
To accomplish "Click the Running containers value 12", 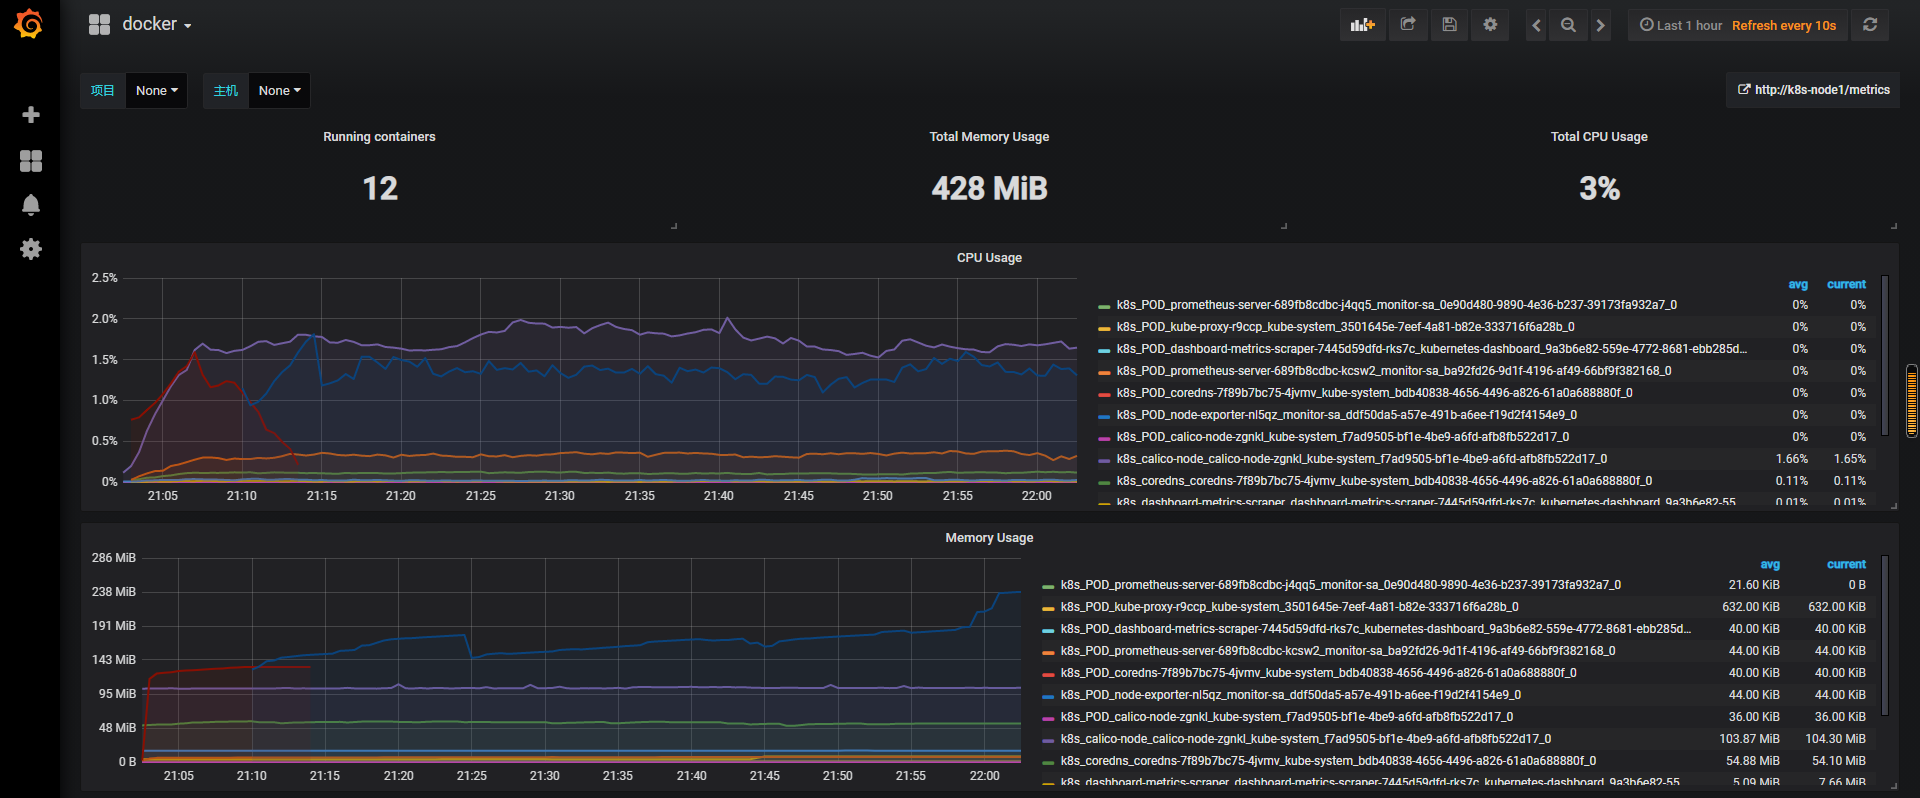I will [380, 188].
